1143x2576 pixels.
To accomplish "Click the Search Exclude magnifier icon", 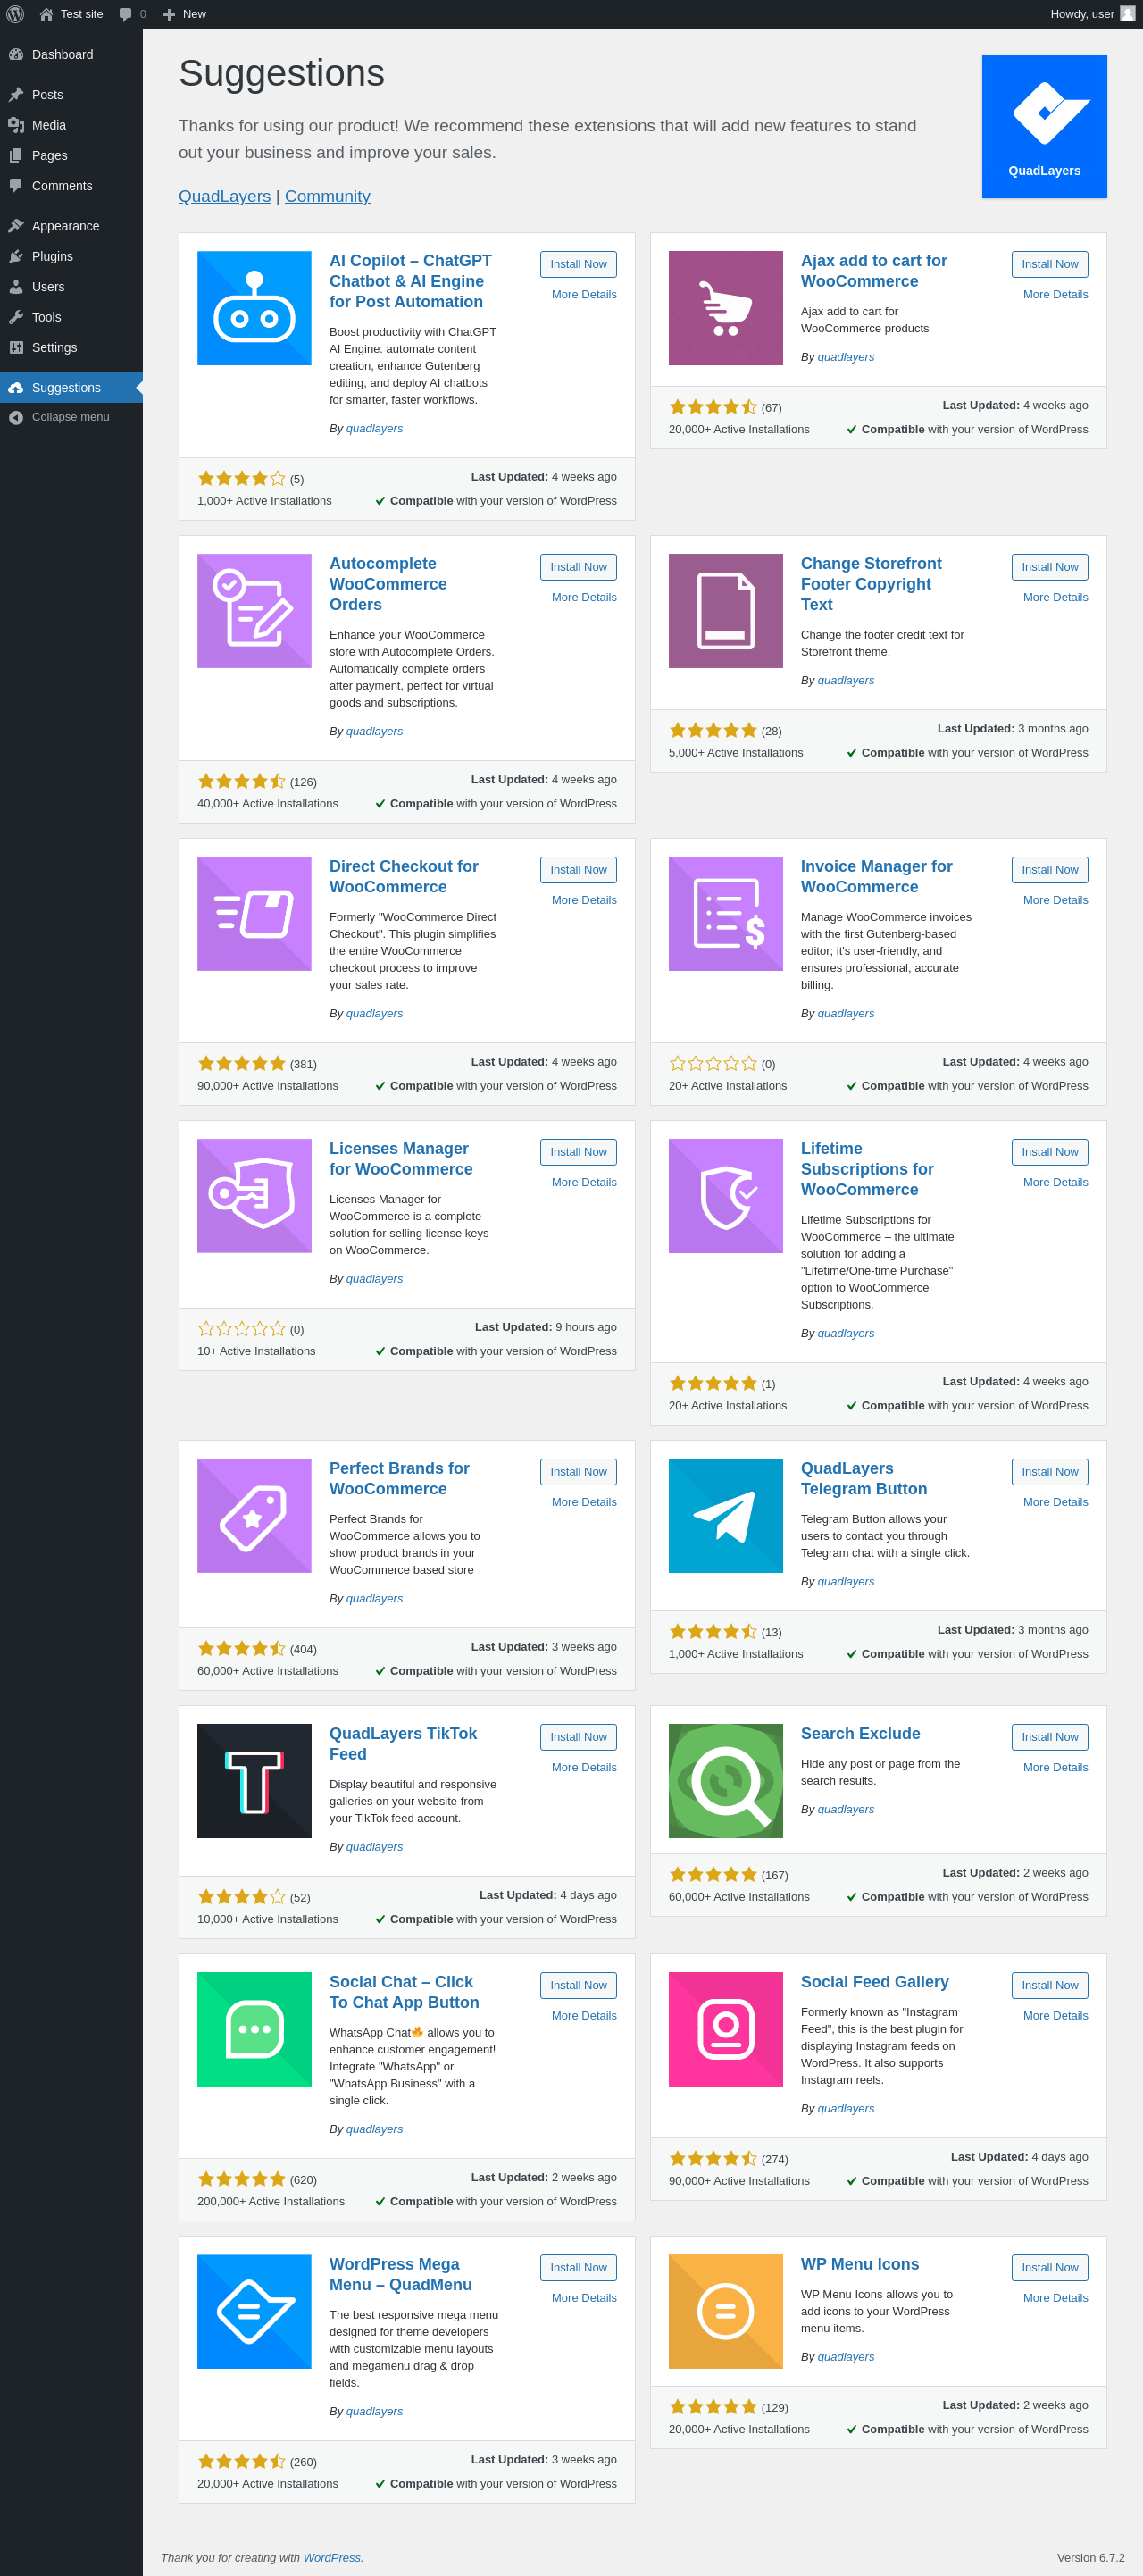I will [725, 1780].
